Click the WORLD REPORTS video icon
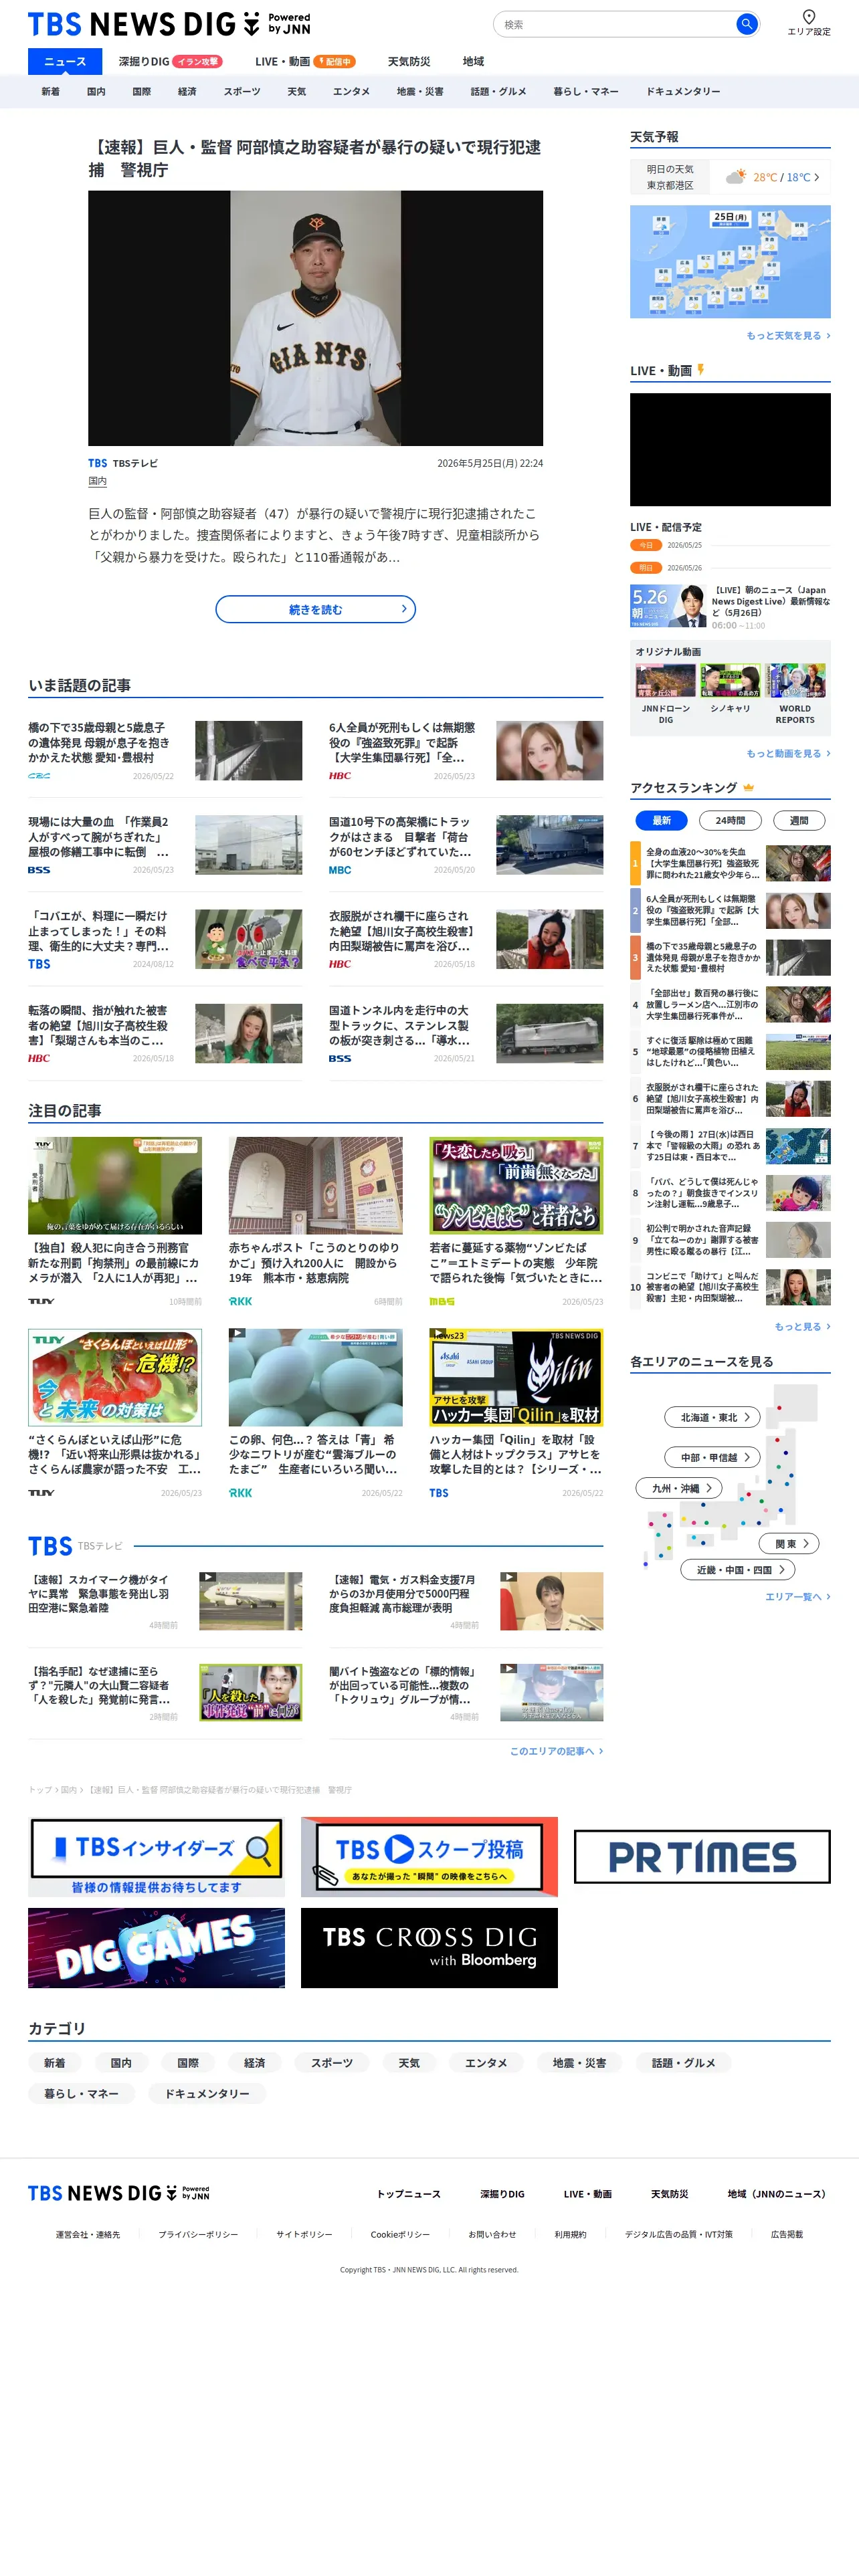The height and width of the screenshot is (2576, 859). pyautogui.click(x=795, y=680)
